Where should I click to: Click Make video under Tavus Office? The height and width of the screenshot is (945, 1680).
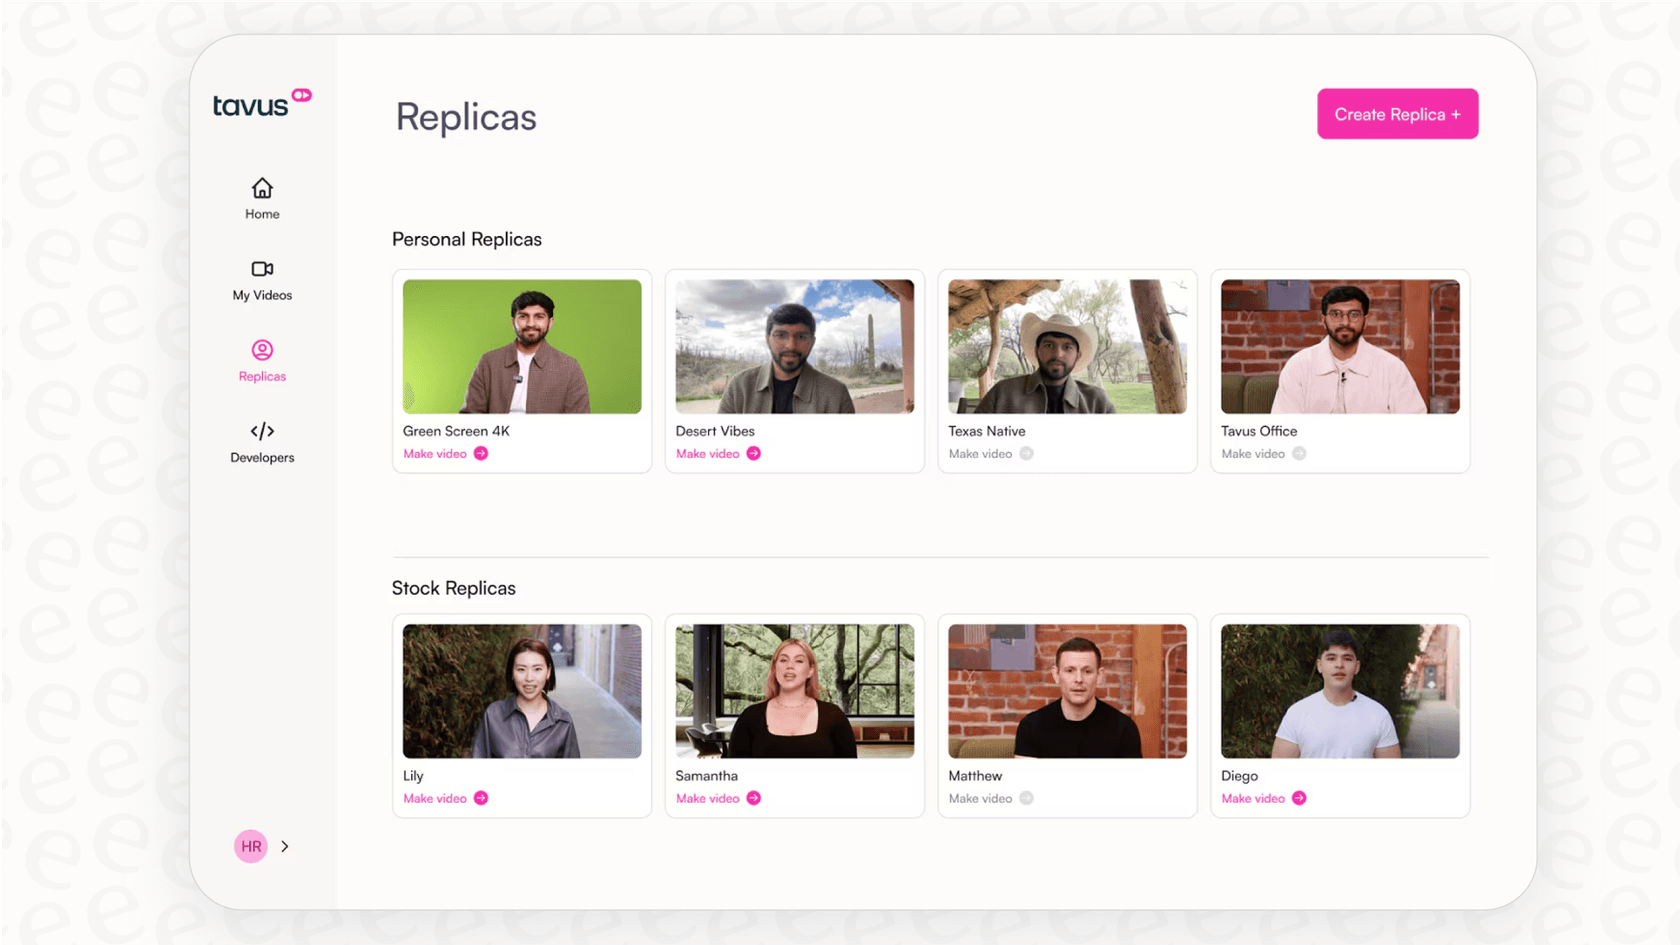click(x=1251, y=453)
